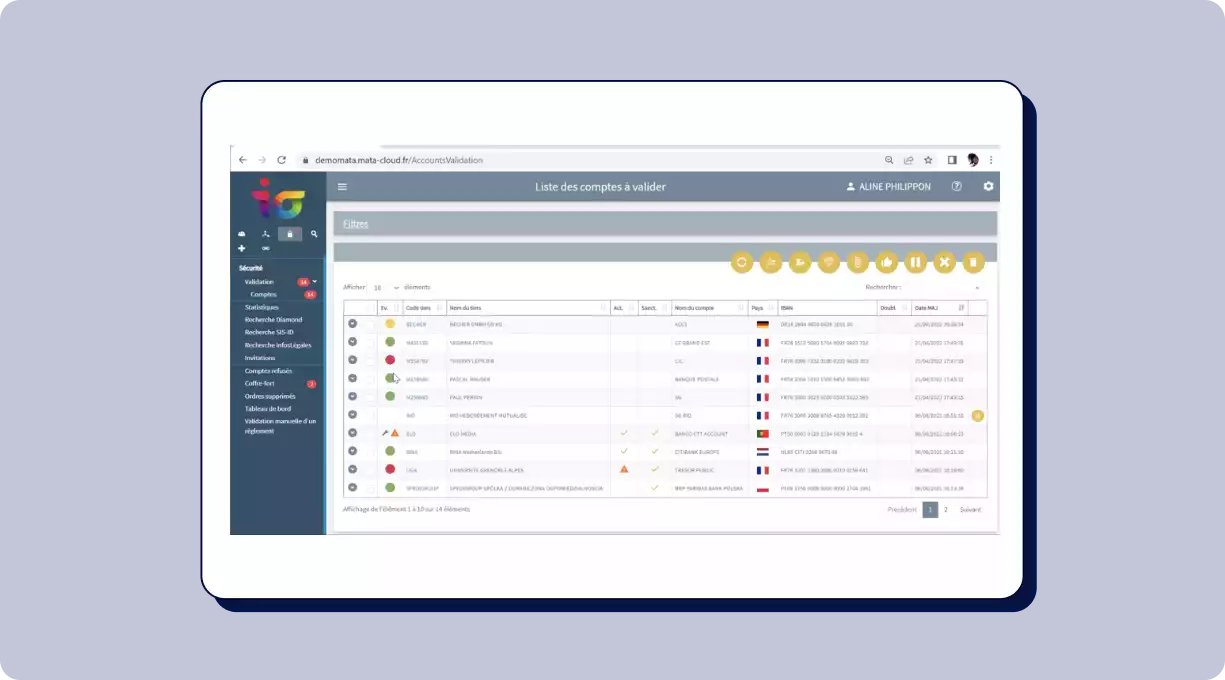Click the help question mark icon
Screen dimensions: 1225x680
click(957, 187)
